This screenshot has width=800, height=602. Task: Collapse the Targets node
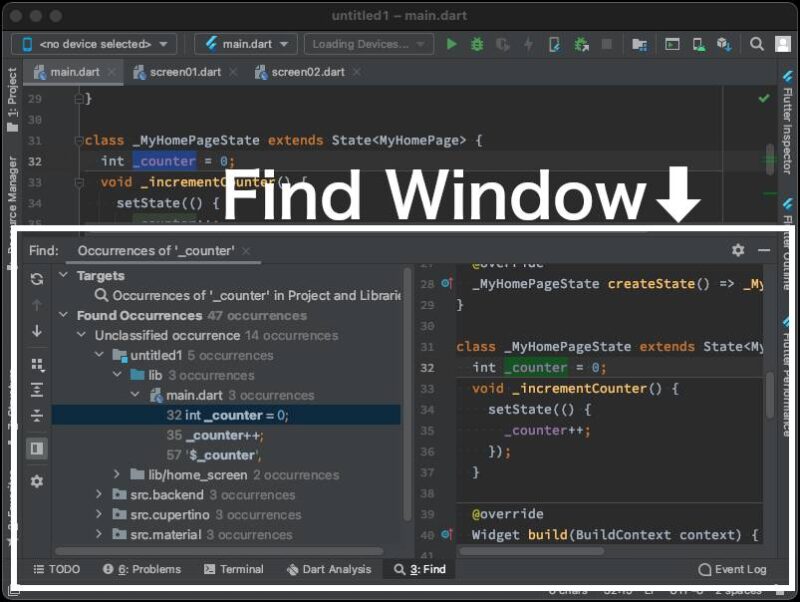pos(63,275)
